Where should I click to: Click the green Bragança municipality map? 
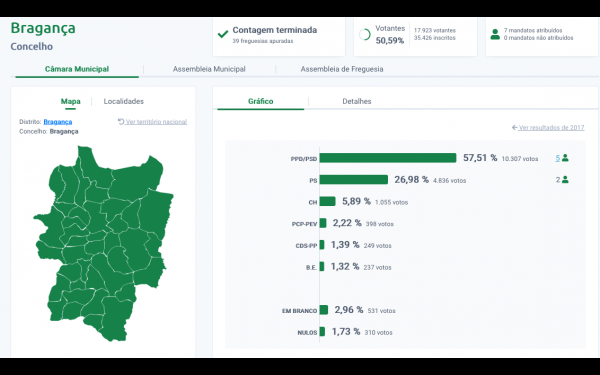coord(103,243)
